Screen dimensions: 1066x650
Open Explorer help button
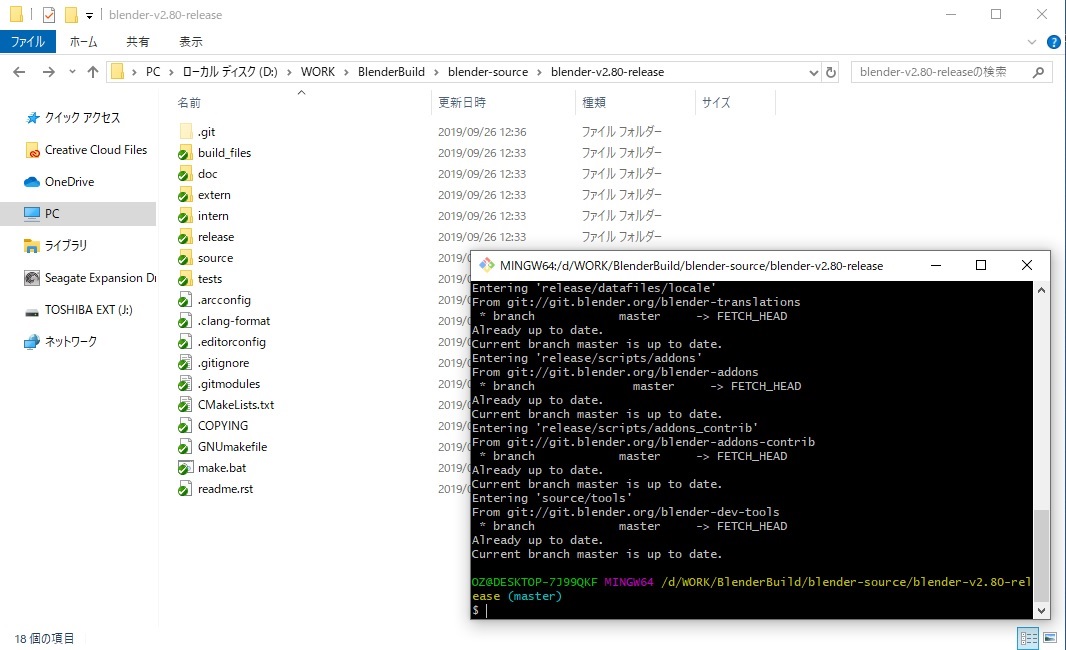coord(1054,42)
